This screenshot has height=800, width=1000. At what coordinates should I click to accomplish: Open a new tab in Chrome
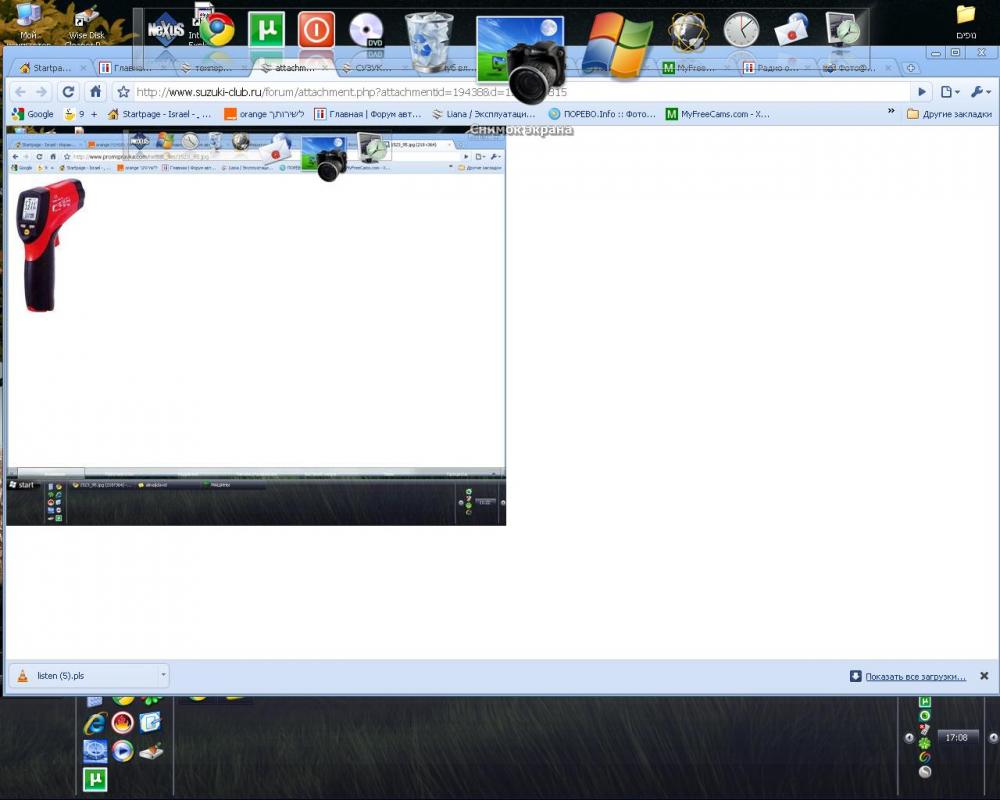coord(911,68)
